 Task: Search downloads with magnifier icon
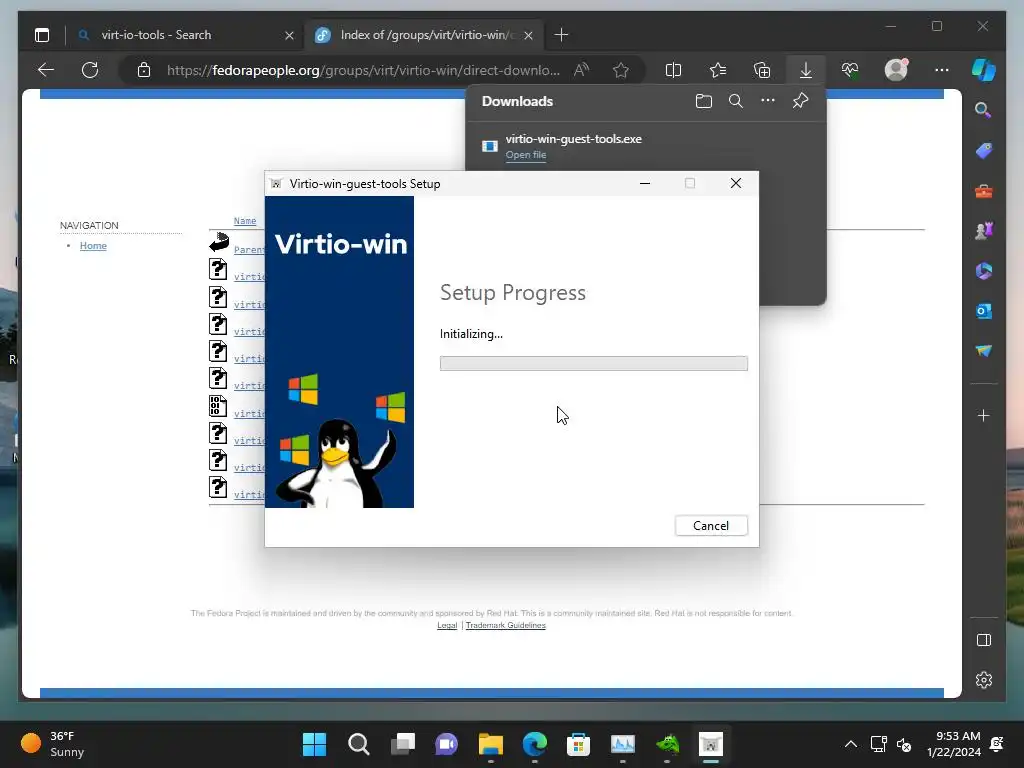pos(735,101)
